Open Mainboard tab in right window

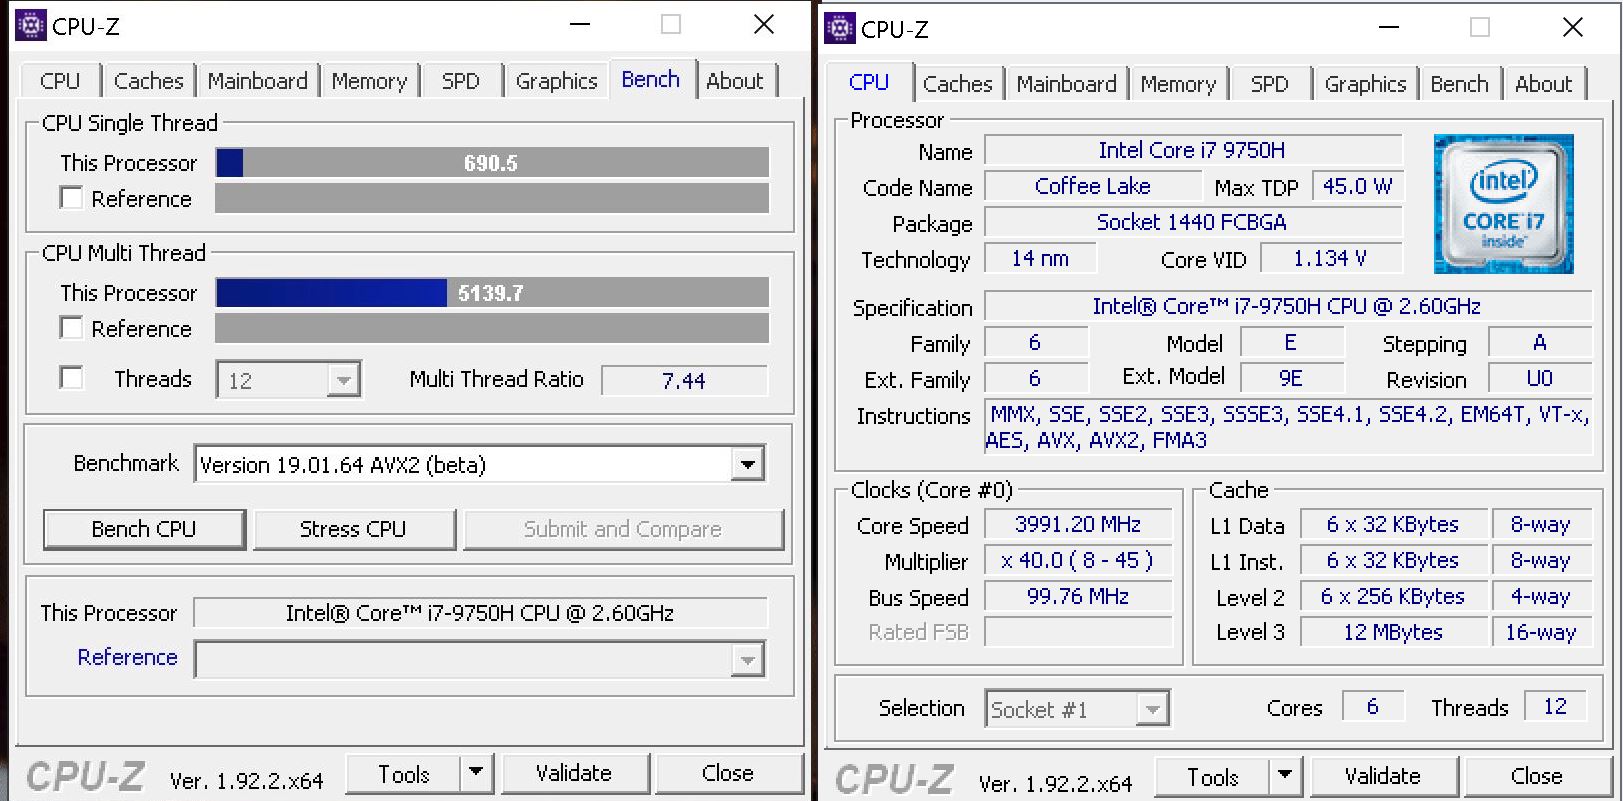point(1066,84)
